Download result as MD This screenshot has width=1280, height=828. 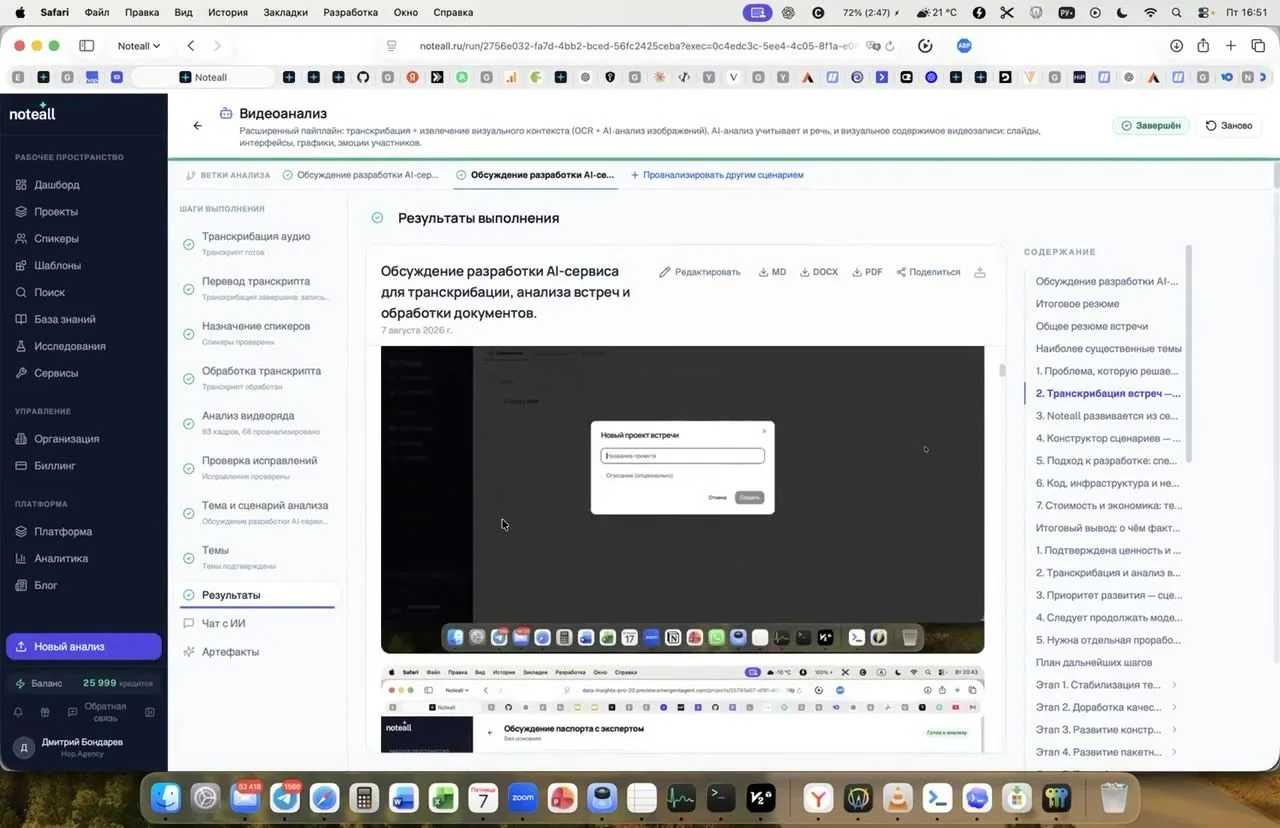[772, 272]
